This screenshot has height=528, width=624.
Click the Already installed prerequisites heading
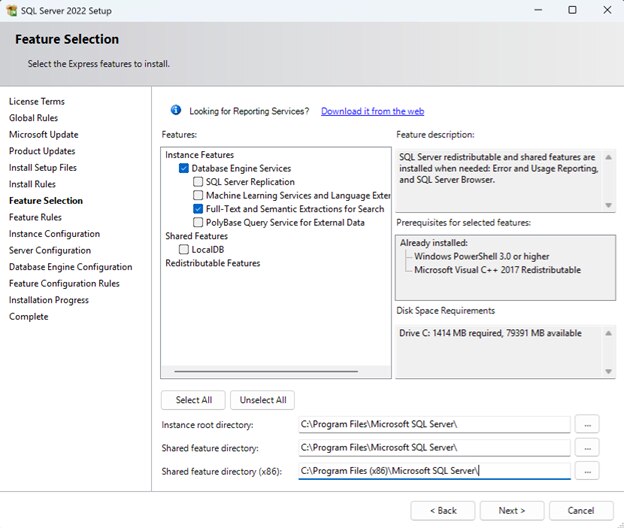pyautogui.click(x=433, y=243)
